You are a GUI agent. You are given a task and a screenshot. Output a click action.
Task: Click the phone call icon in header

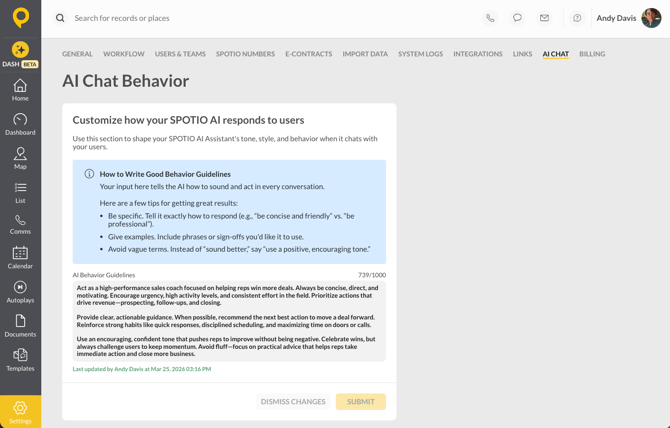[490, 18]
